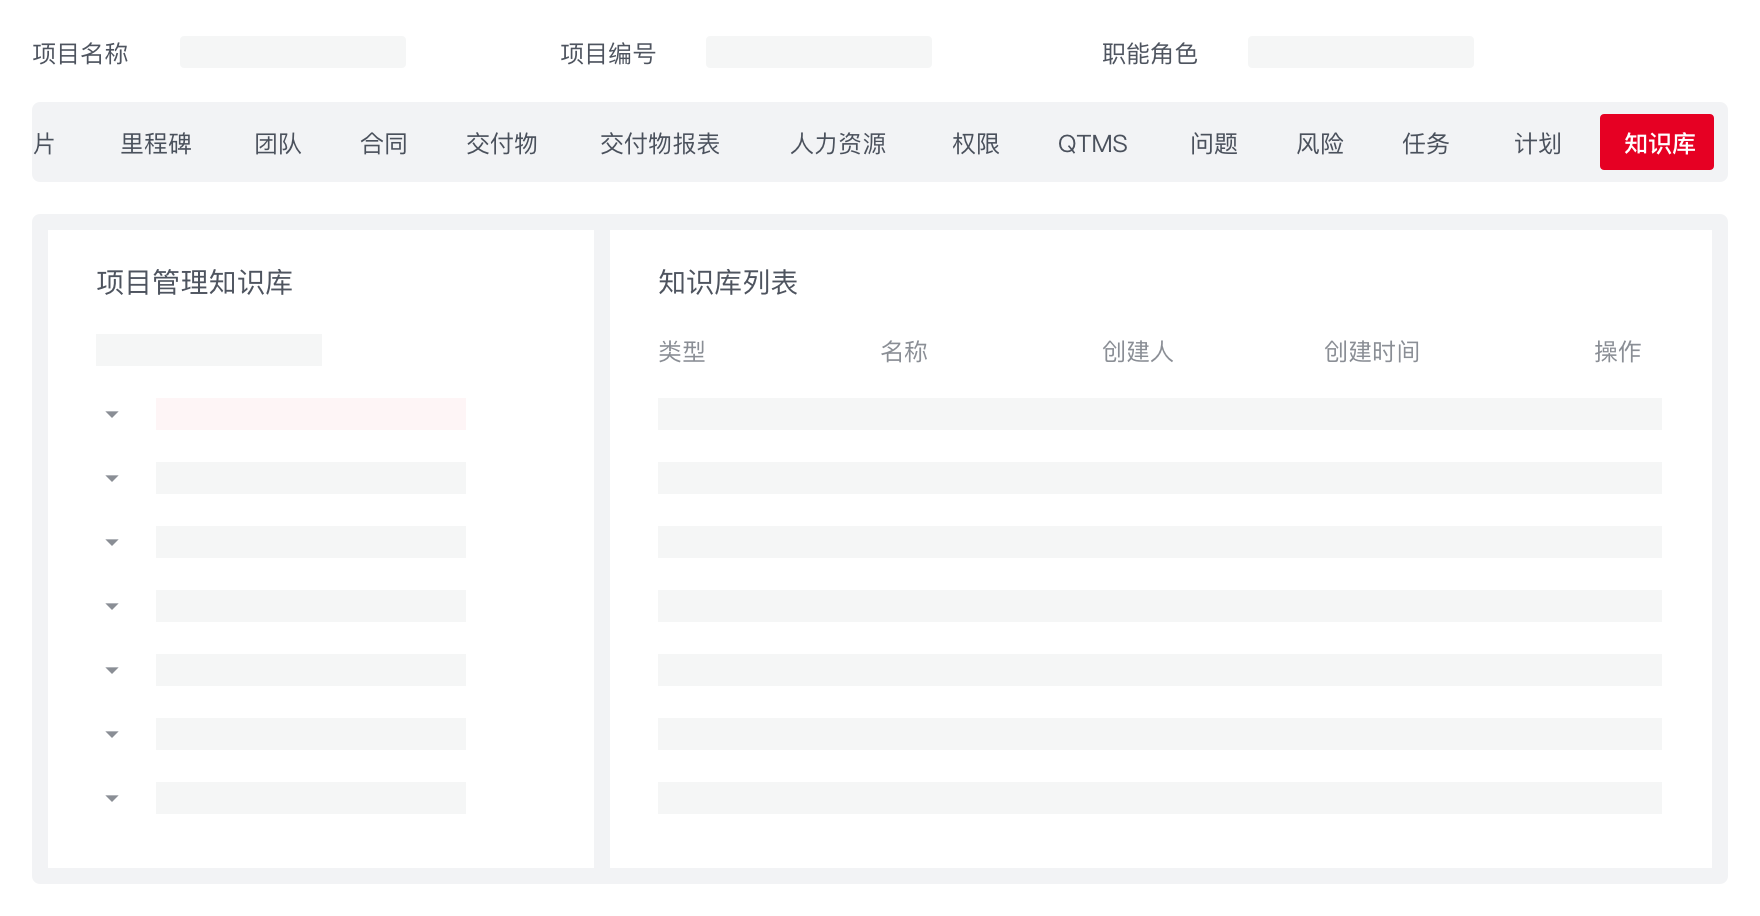This screenshot has height=916, width=1760.
Task: Click the 项目名称 field
Action: (293, 52)
